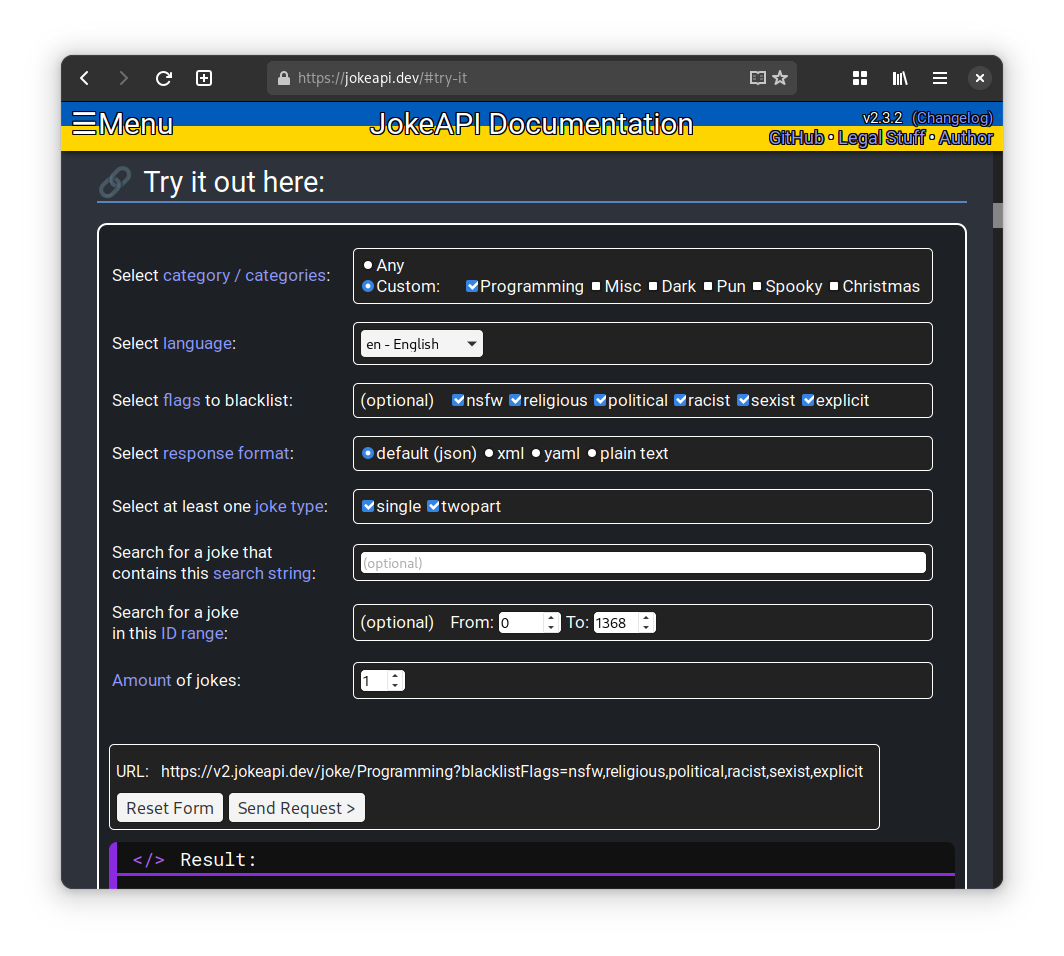Screen dimensions: 1064x956
Task: Open the Author link
Action: click(x=966, y=138)
